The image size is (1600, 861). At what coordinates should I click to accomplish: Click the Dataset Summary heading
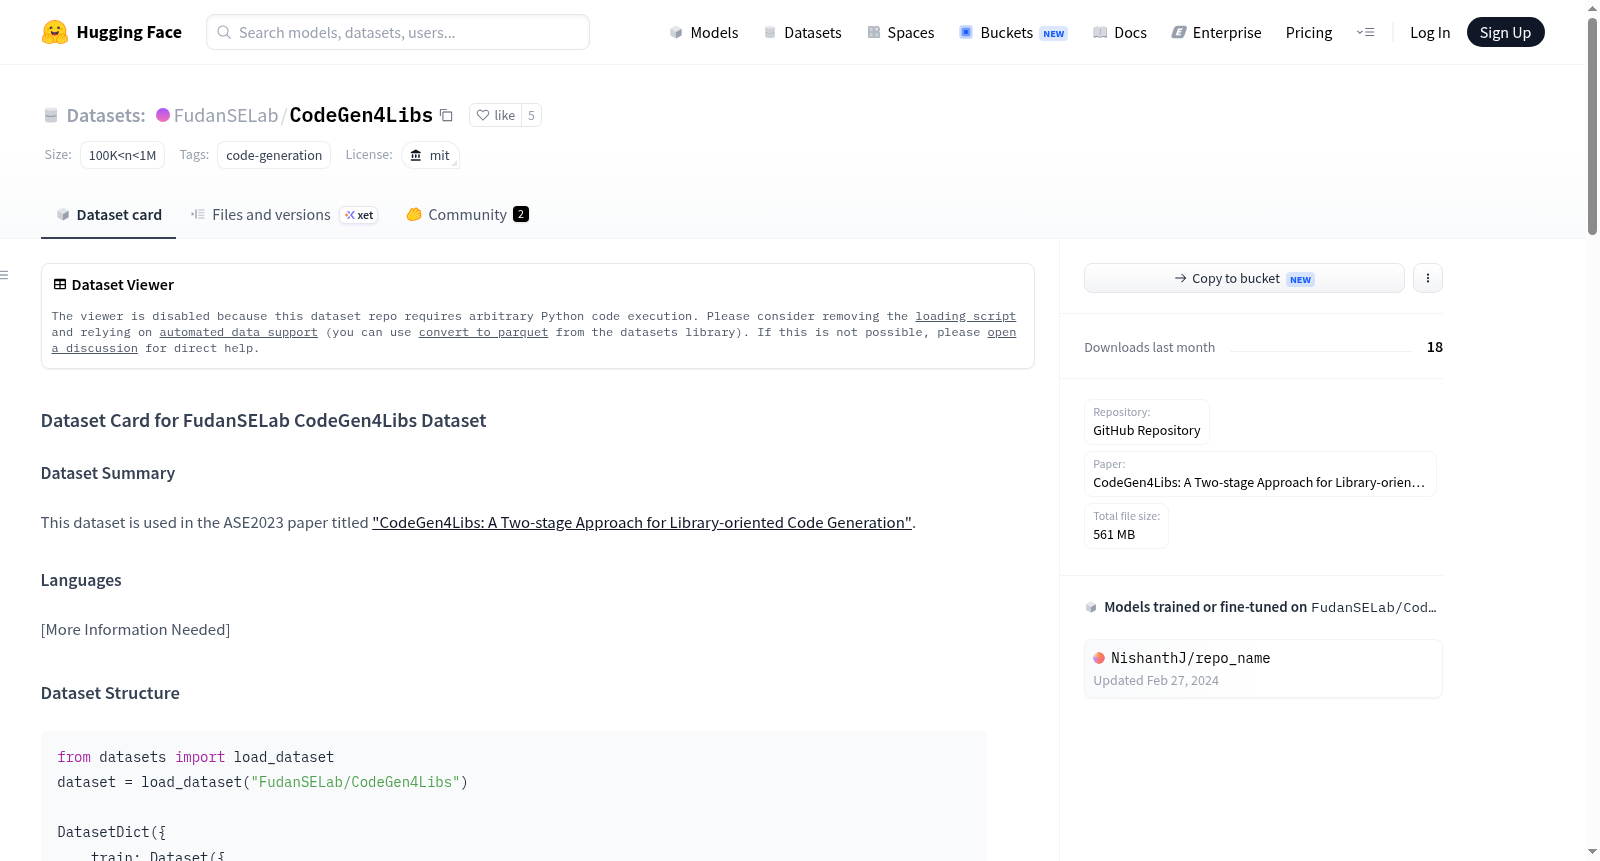coord(108,473)
